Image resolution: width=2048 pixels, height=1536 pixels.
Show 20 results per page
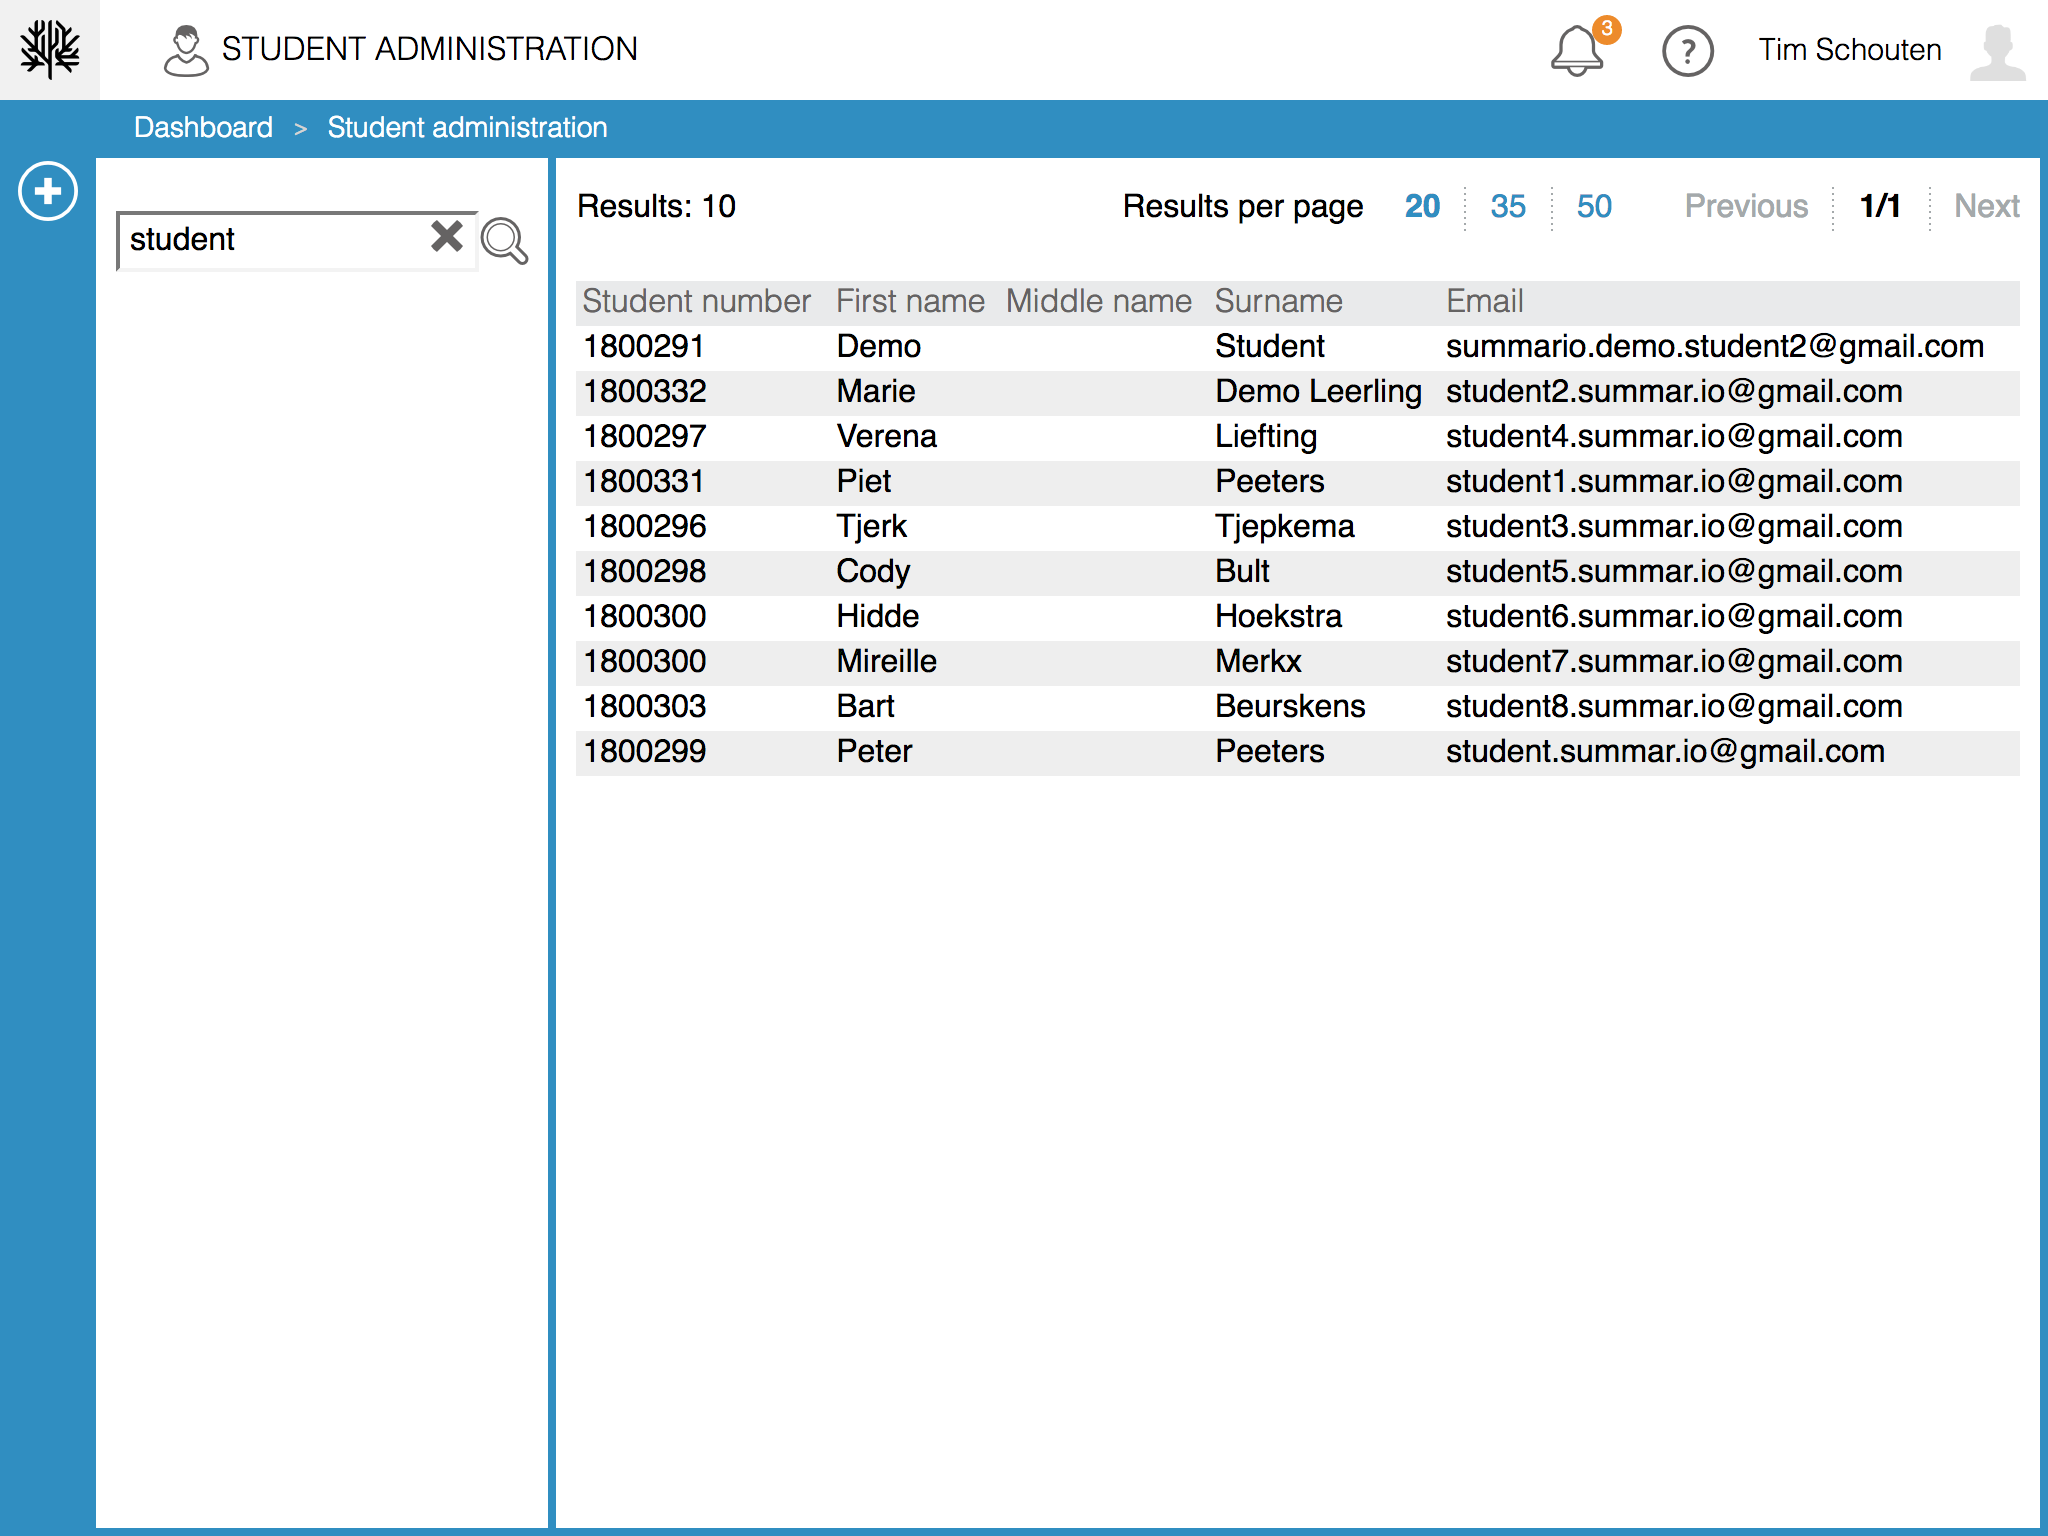(1422, 206)
